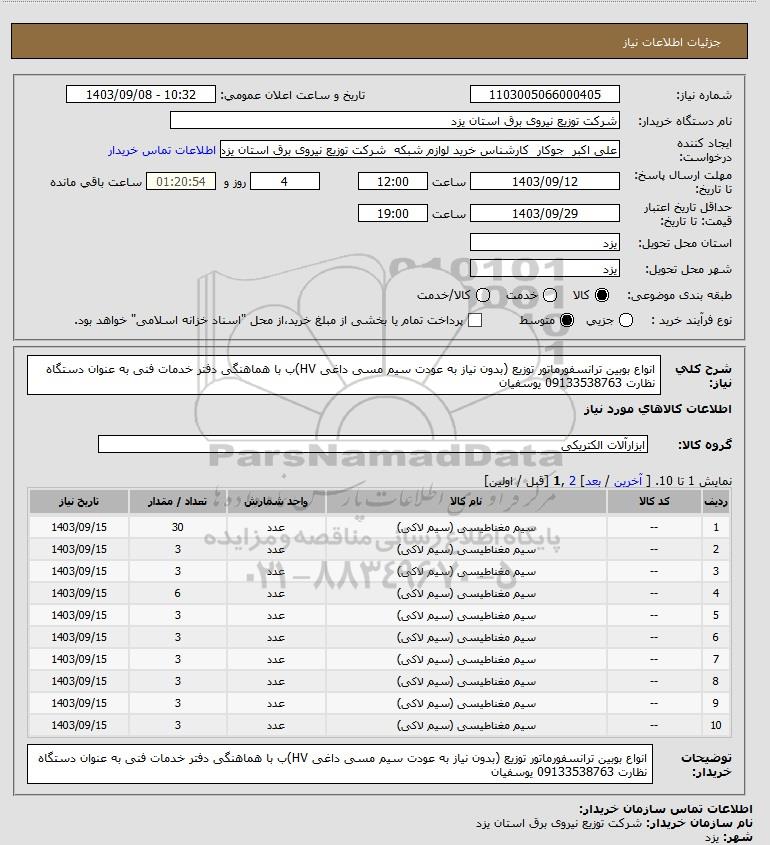Click quantity 30 in row 1
Screen dimensions: 770x845
(x=178, y=528)
